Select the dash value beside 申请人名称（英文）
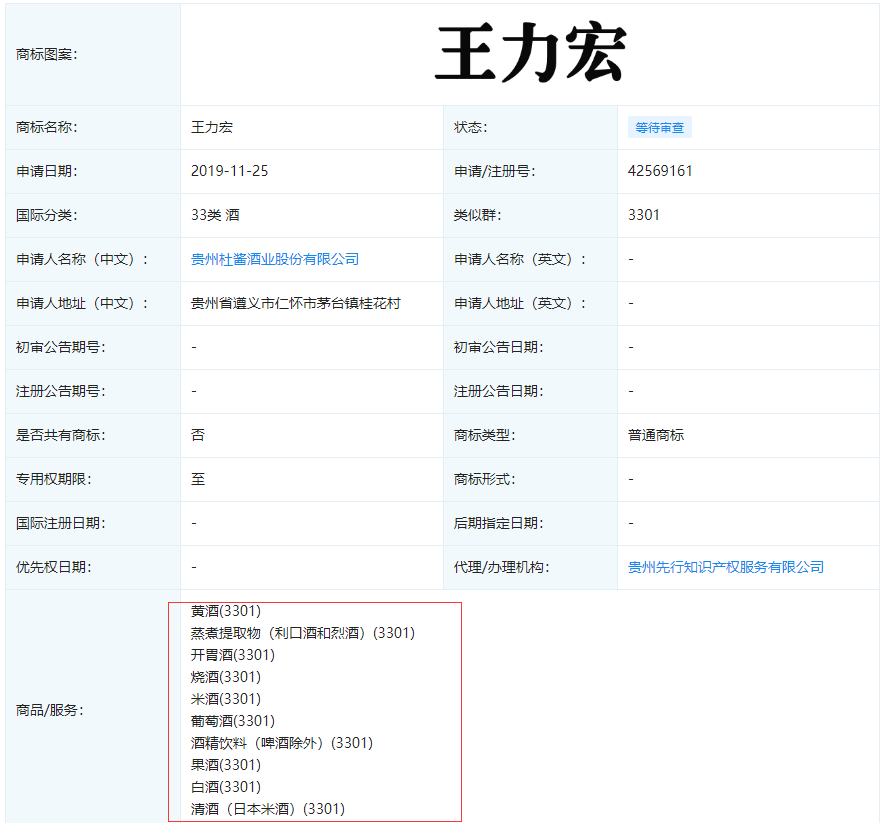This screenshot has width=886, height=823. click(x=631, y=259)
